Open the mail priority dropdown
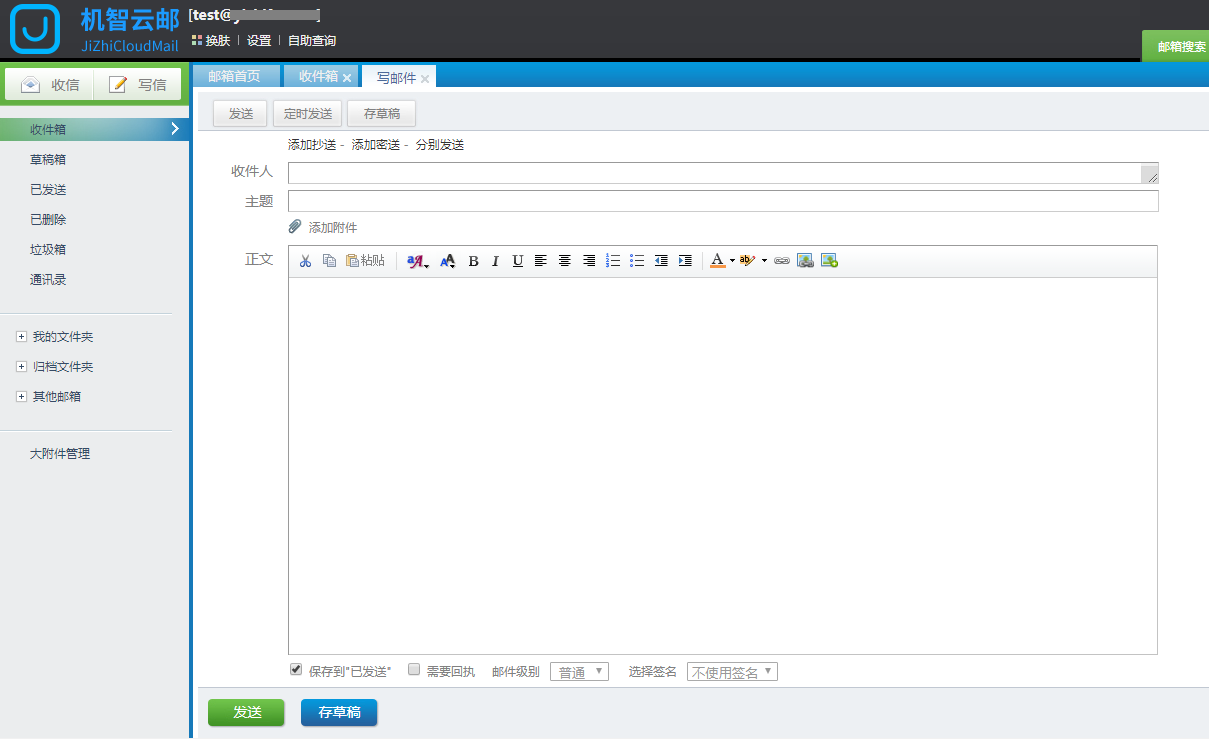1209x739 pixels. point(579,672)
